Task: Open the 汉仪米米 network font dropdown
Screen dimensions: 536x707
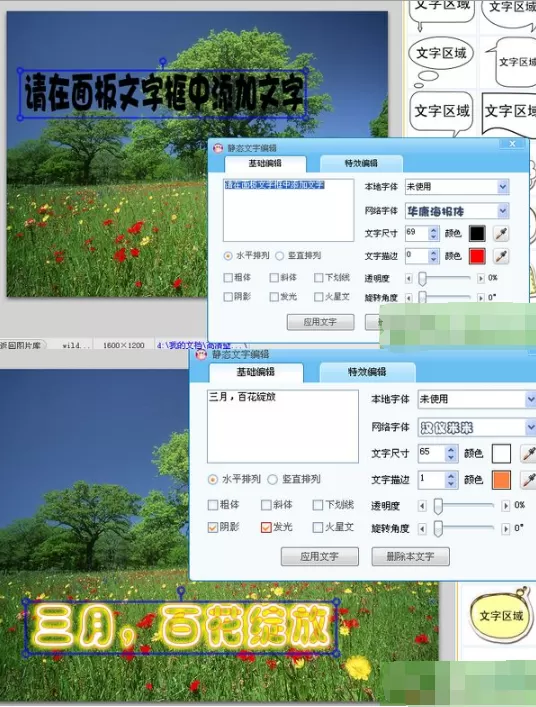Action: pyautogui.click(x=531, y=427)
